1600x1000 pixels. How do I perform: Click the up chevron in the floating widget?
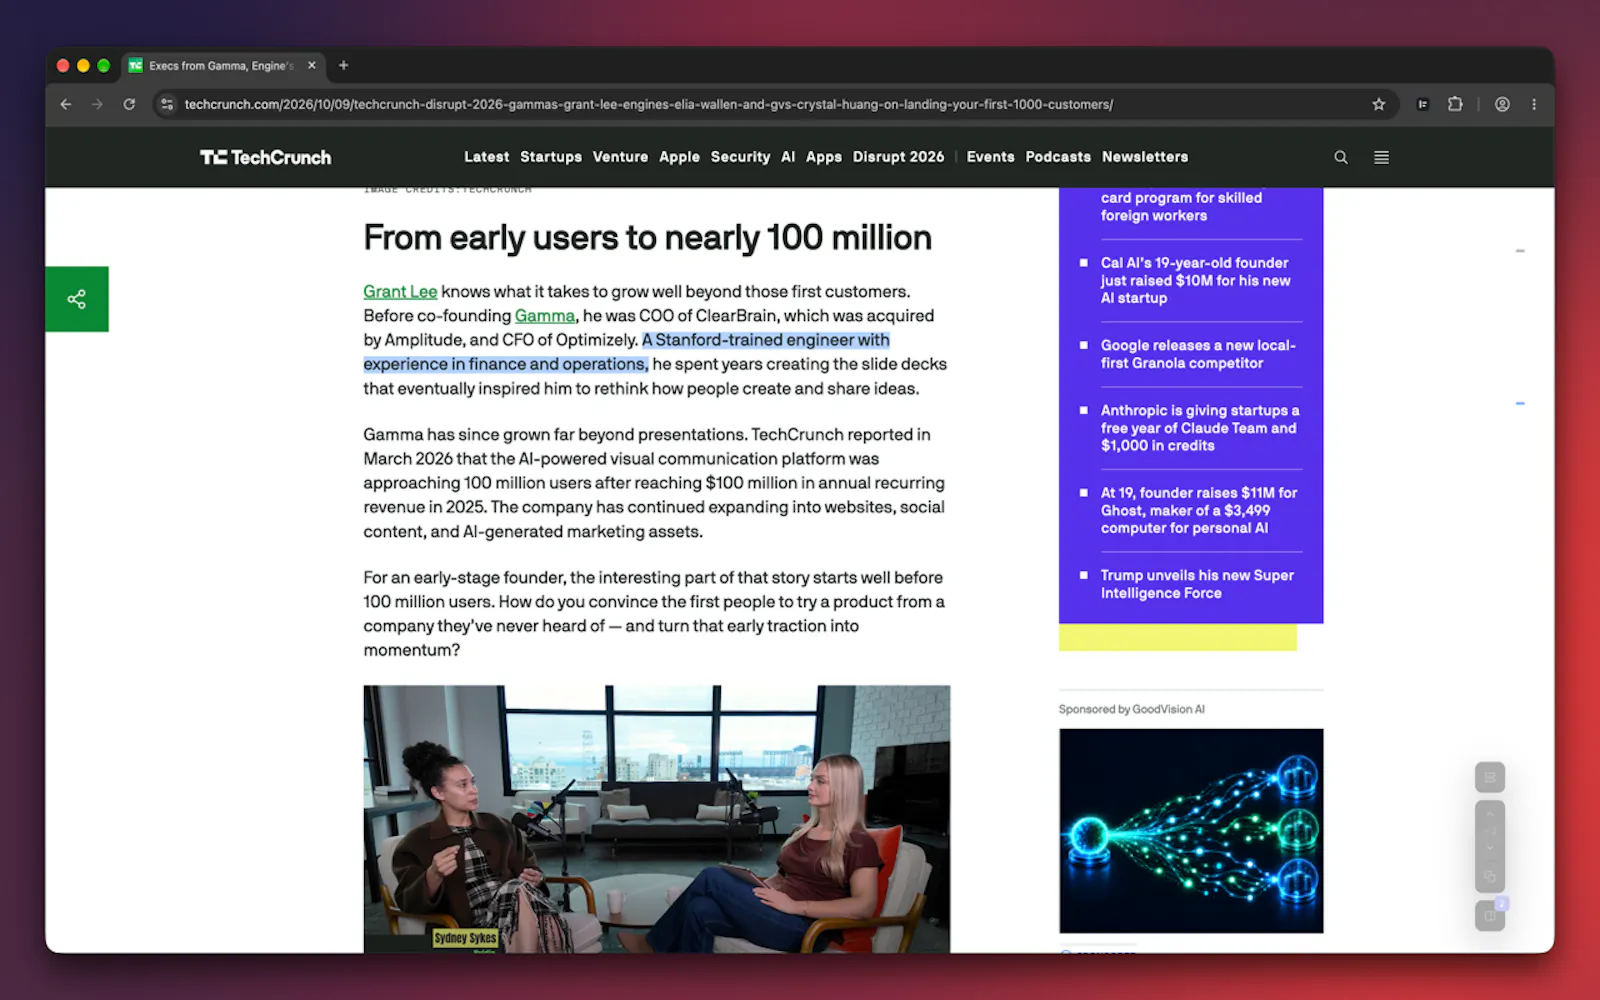tap(1490, 813)
